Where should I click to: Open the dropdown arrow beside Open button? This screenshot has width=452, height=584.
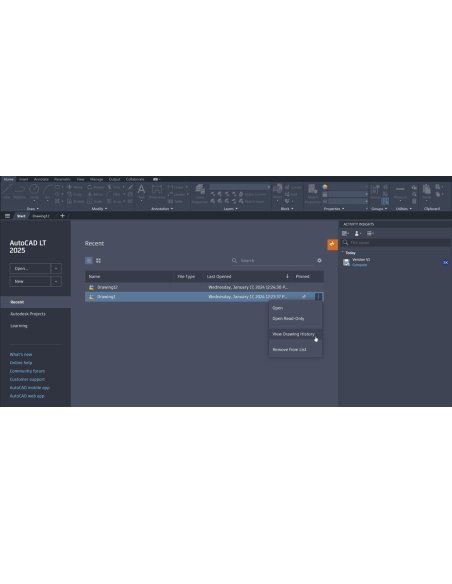(56, 269)
